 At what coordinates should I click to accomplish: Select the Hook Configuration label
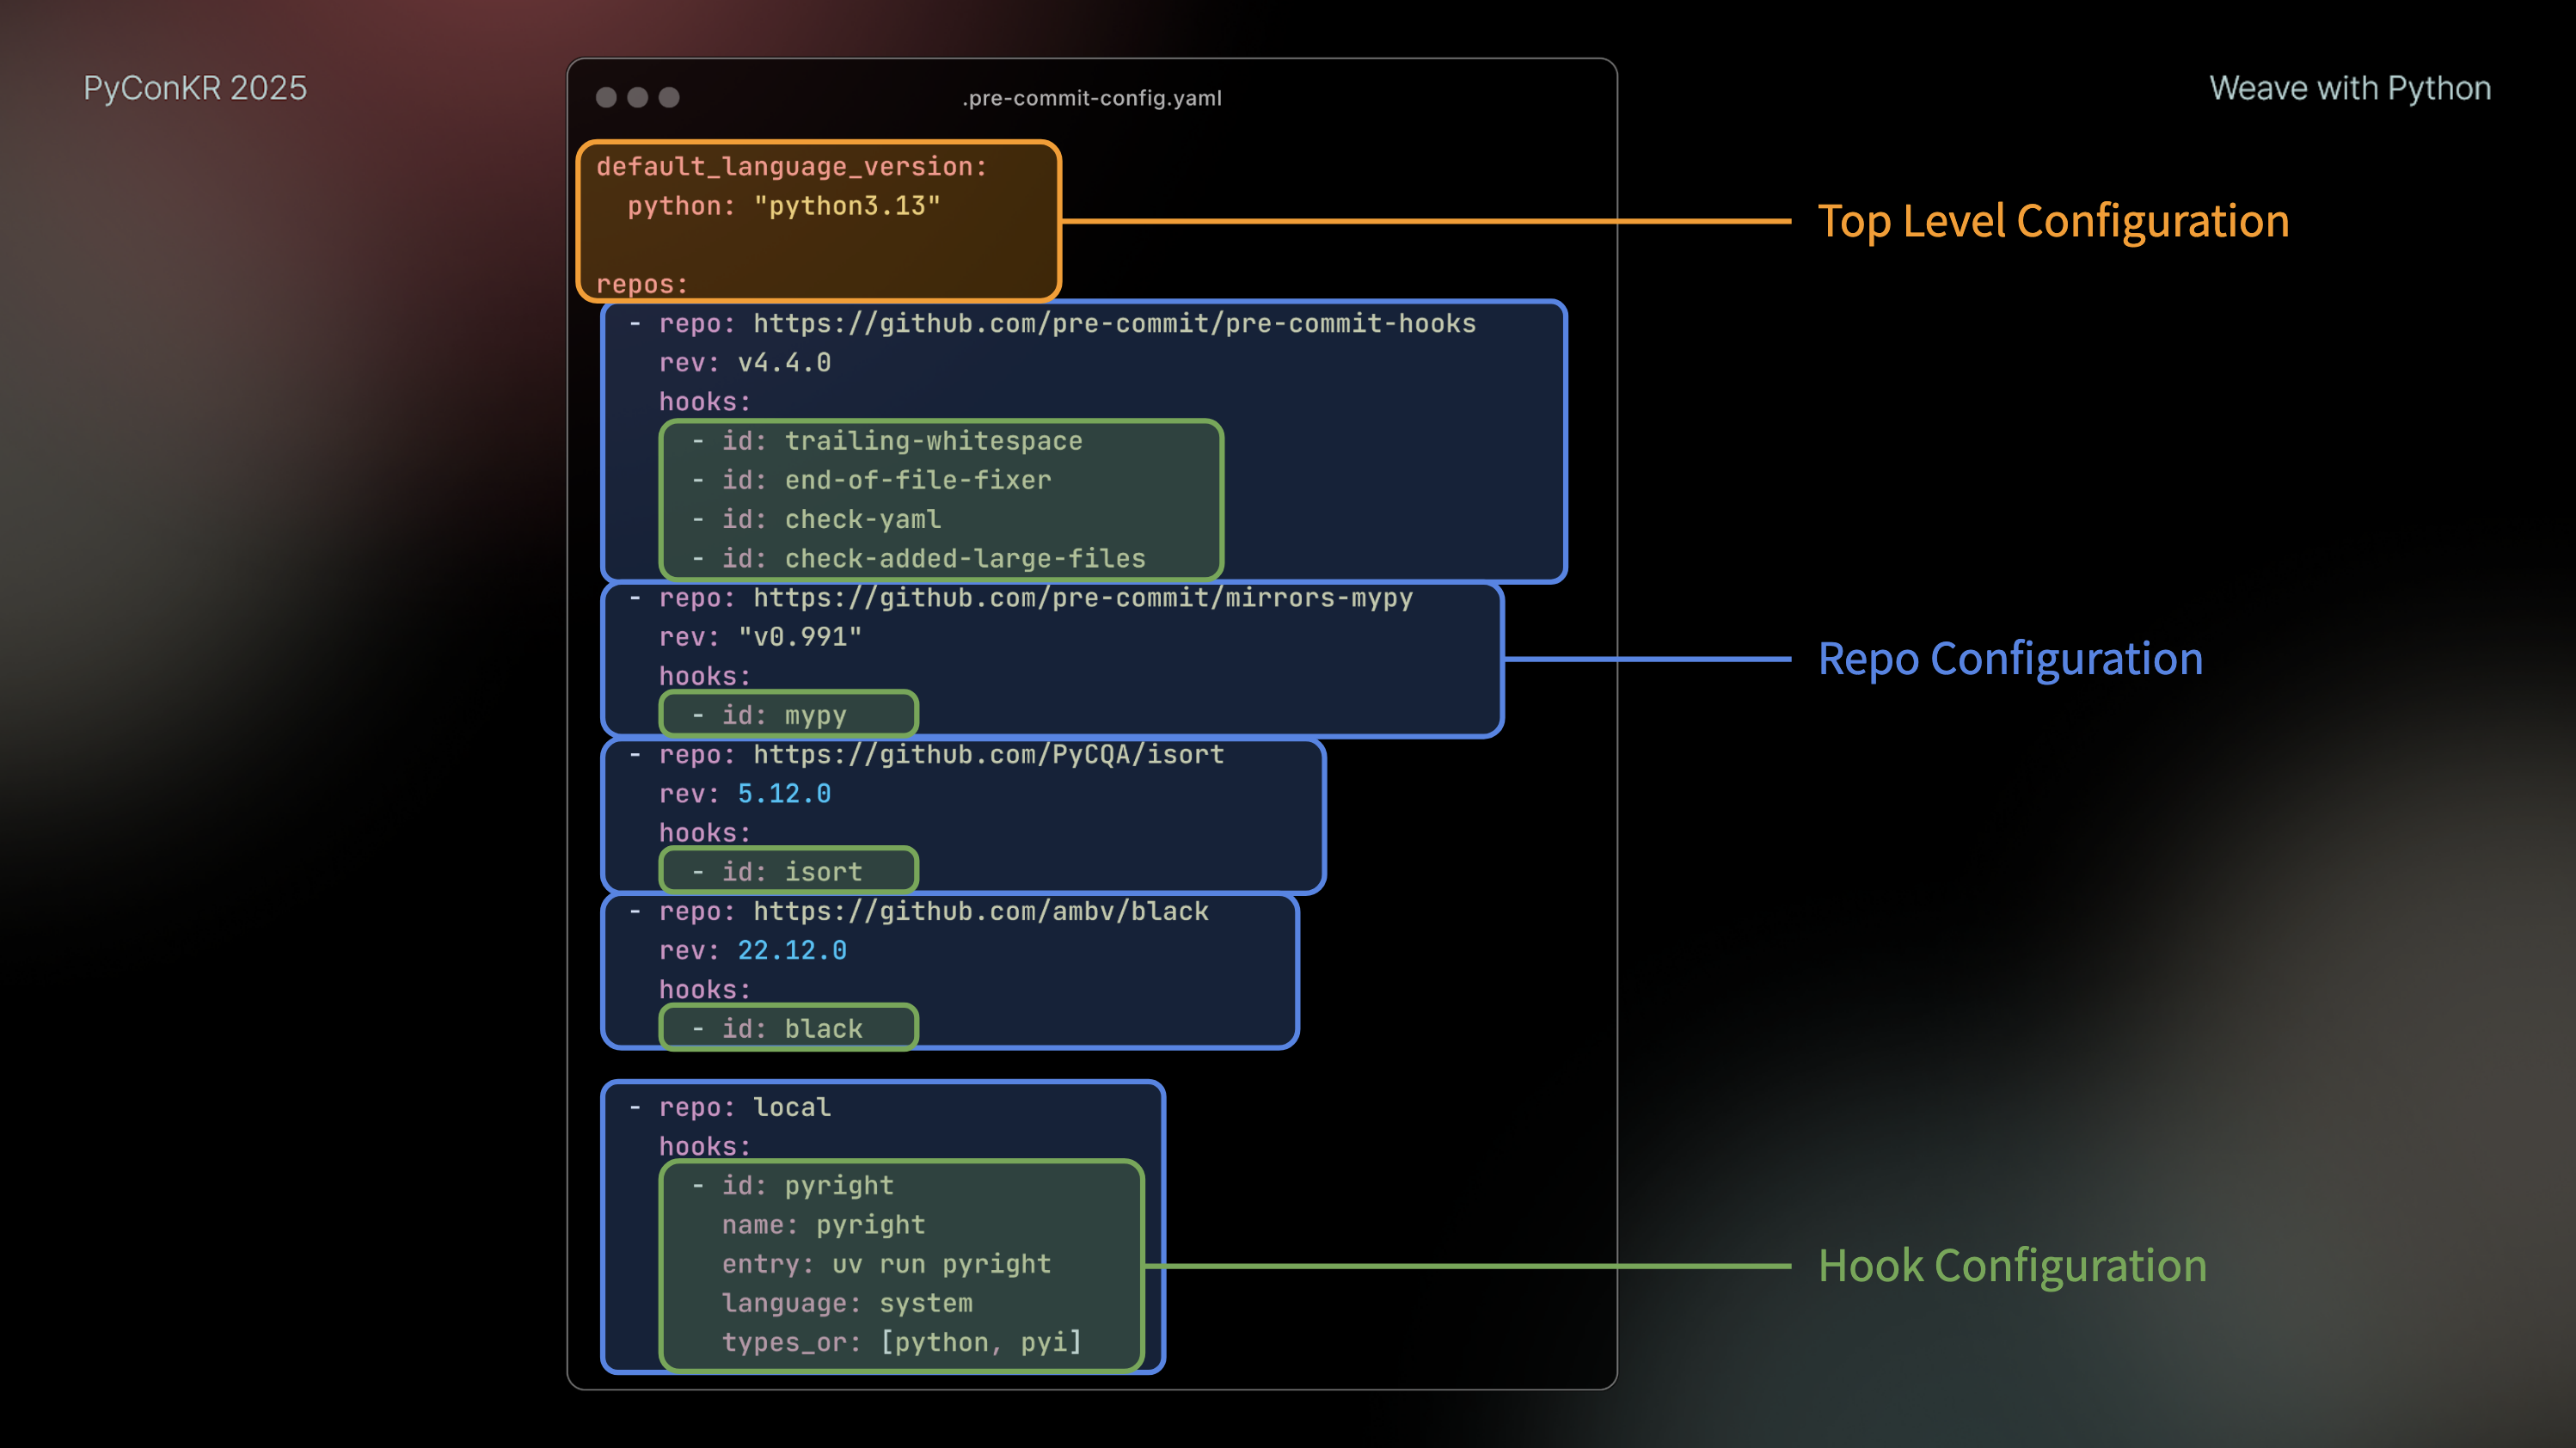click(x=2011, y=1266)
